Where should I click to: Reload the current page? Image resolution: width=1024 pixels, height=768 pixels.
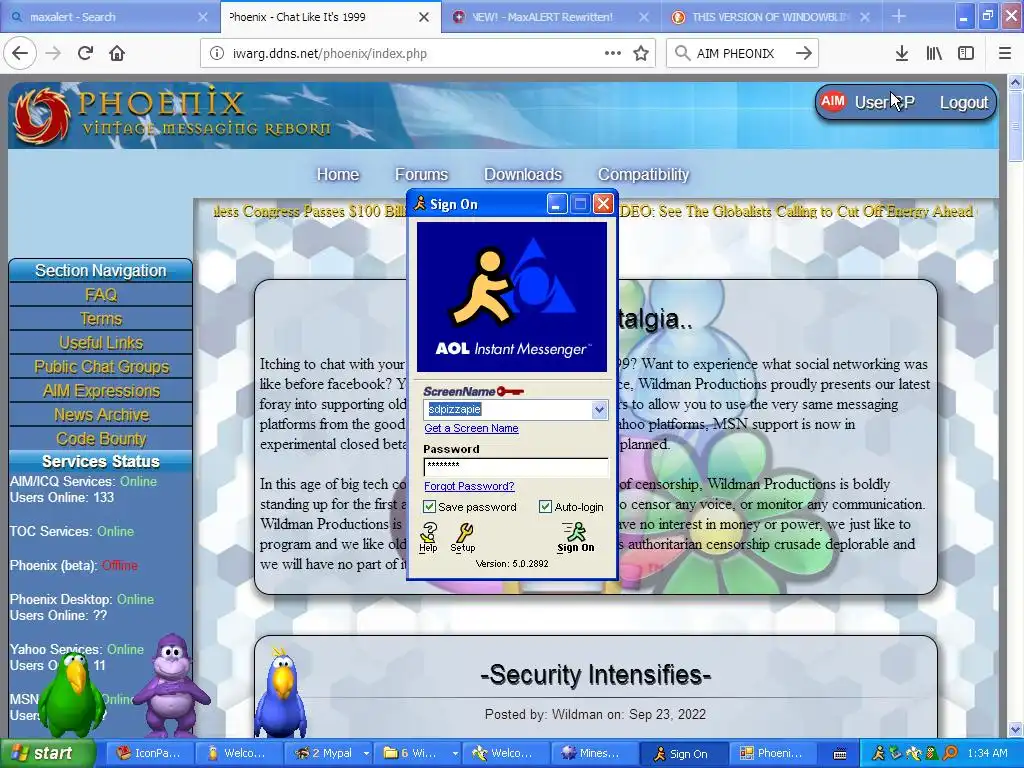pos(85,54)
